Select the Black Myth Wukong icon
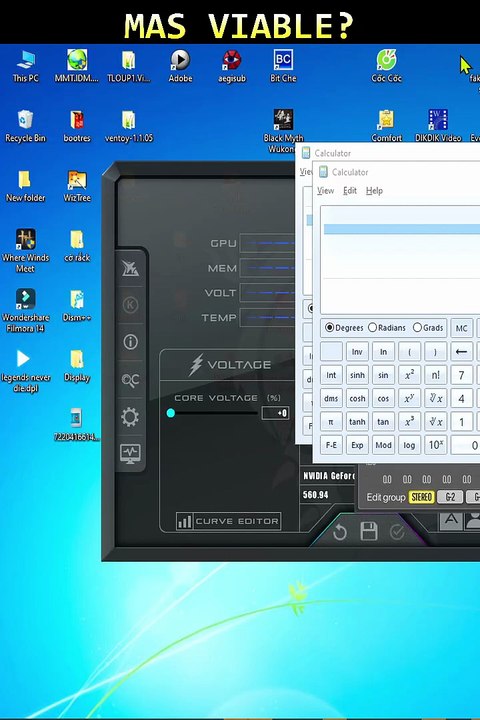Image resolution: width=480 pixels, height=720 pixels. coord(283,130)
